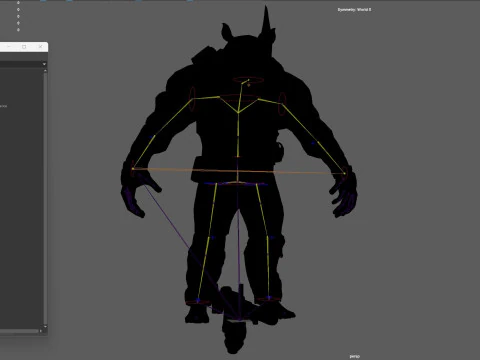Select the rig's screen-right shoulder ring control
This screenshot has width=480, height=360.
[x=282, y=104]
